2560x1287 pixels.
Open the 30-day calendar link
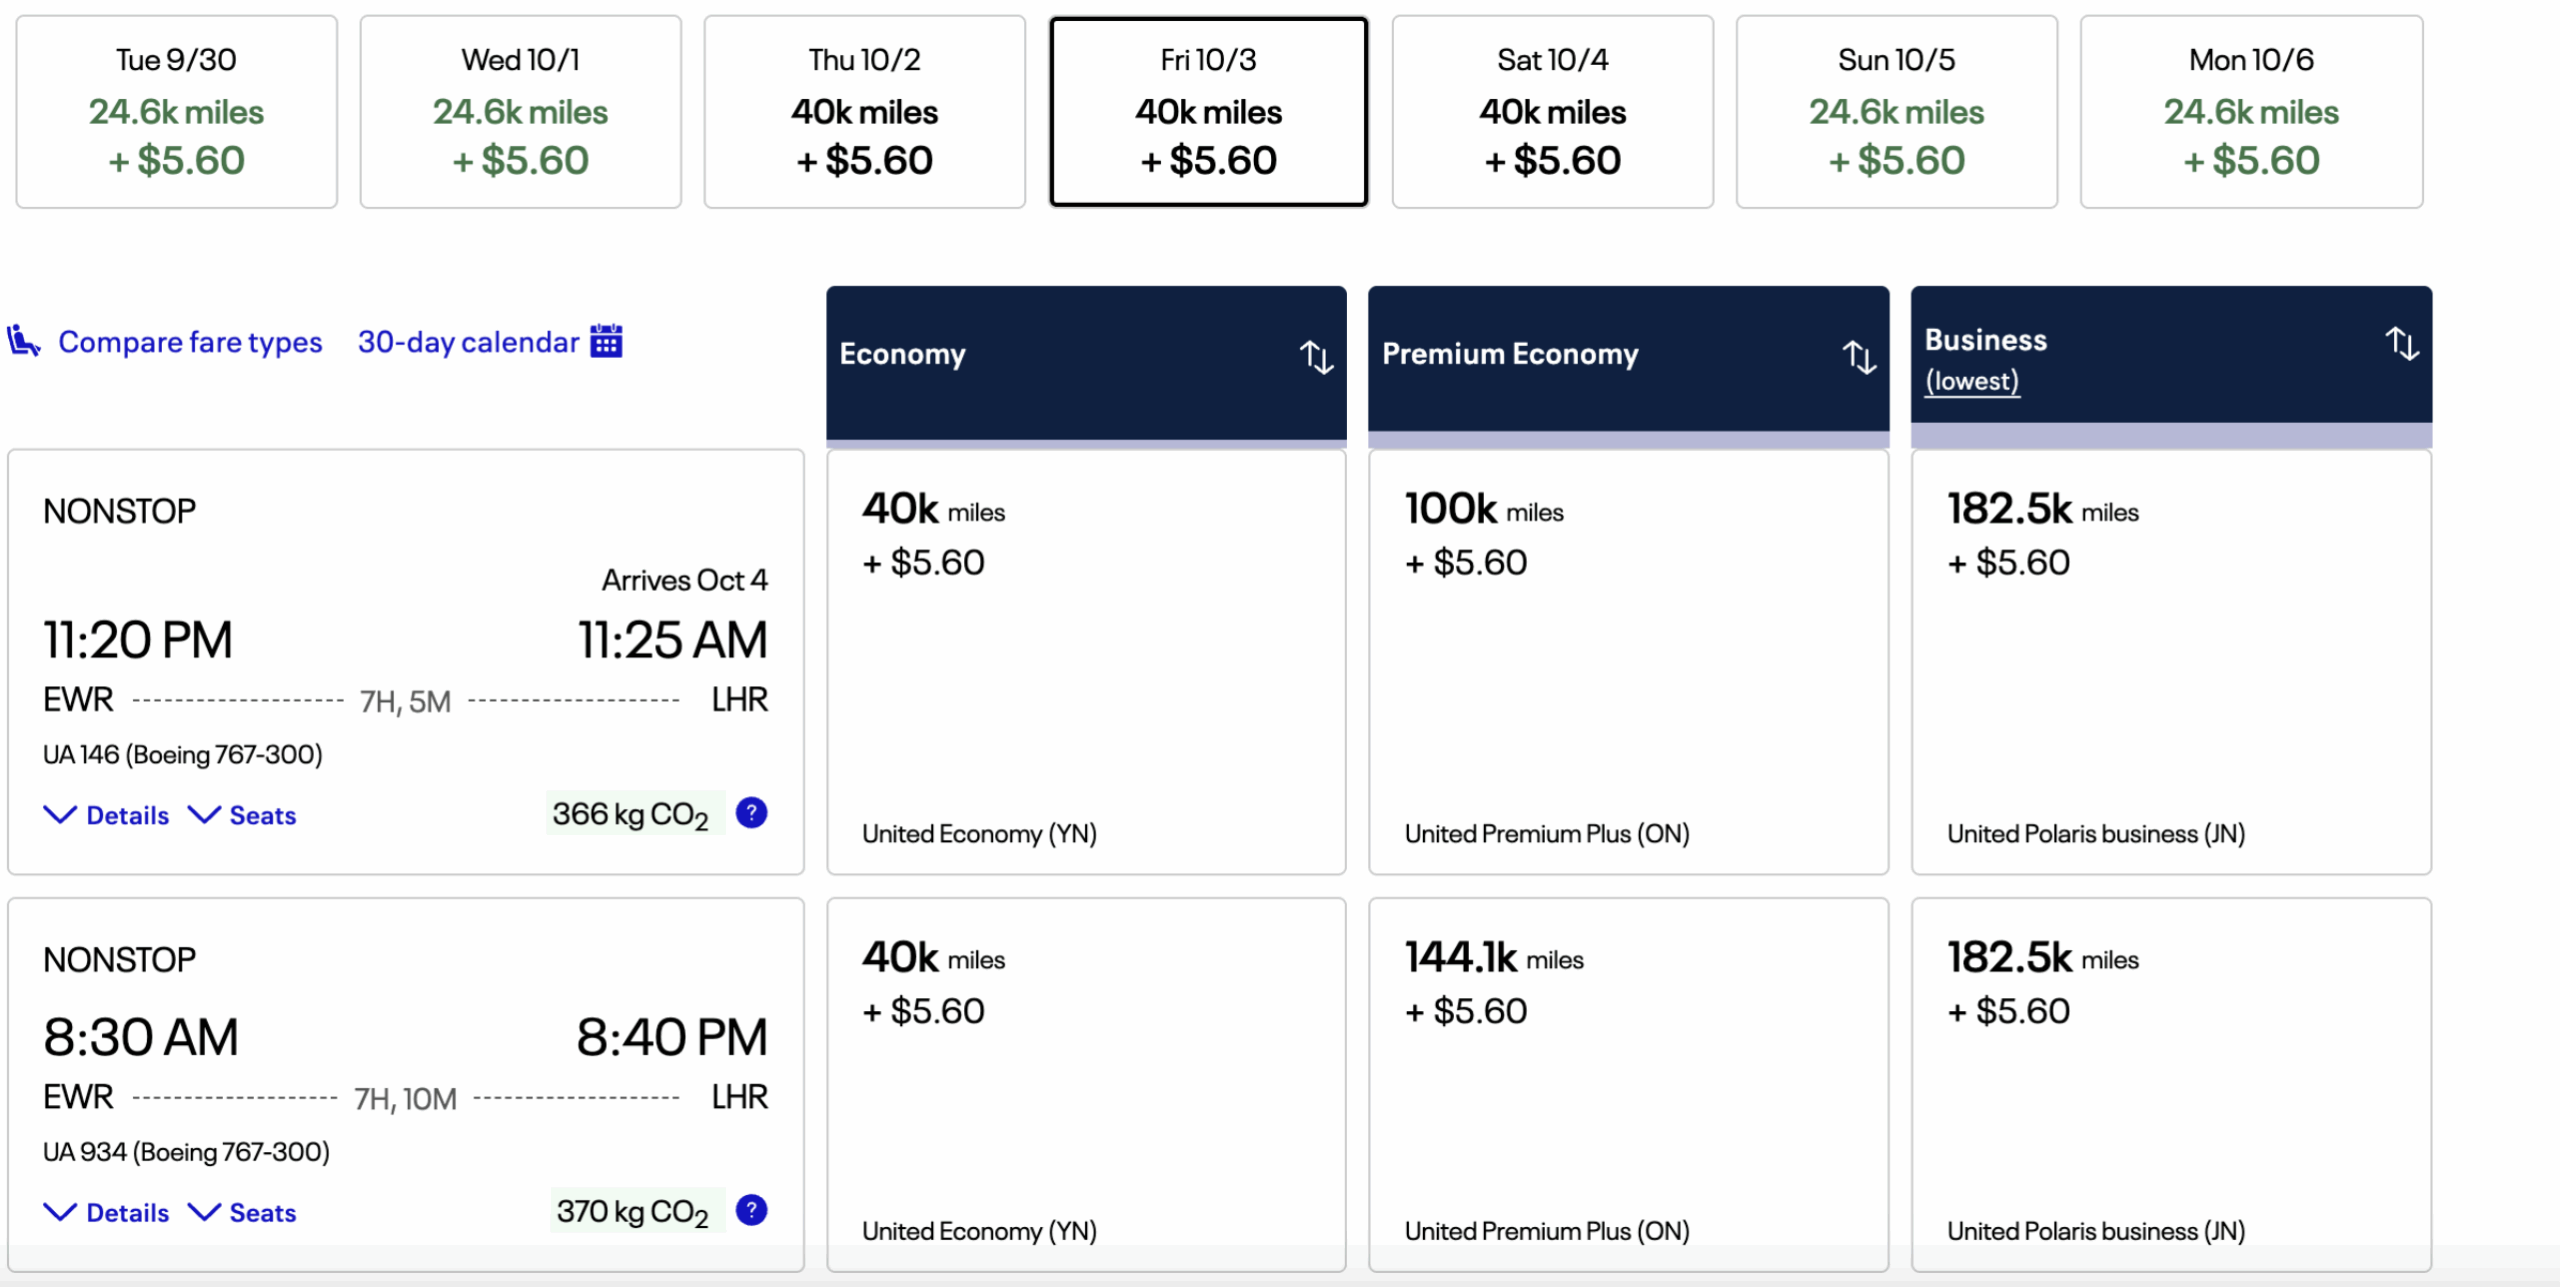click(x=468, y=342)
